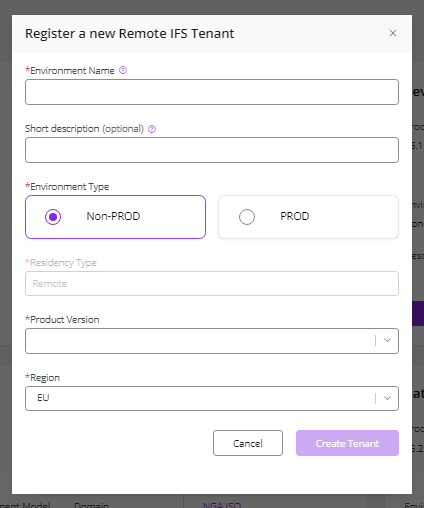Image resolution: width=424 pixels, height=508 pixels.
Task: Click the dialog title text
Action: 130,34
